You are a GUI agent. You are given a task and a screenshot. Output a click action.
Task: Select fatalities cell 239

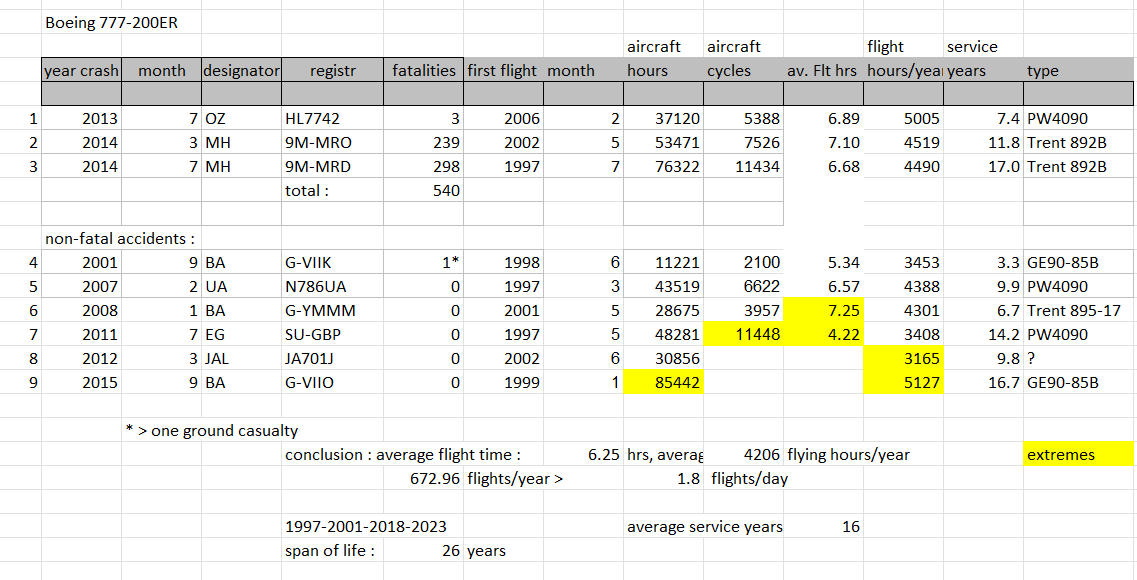423,142
